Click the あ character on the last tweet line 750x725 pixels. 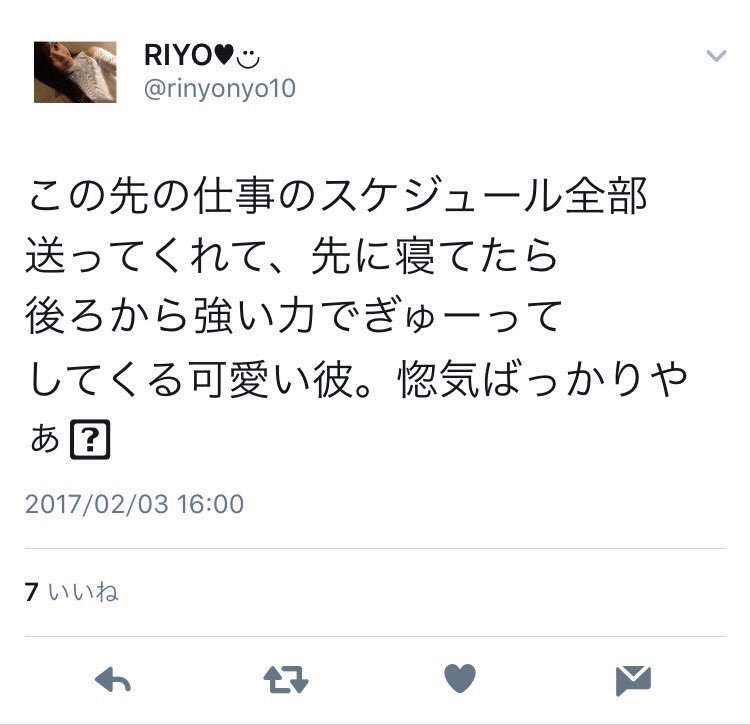click(45, 439)
